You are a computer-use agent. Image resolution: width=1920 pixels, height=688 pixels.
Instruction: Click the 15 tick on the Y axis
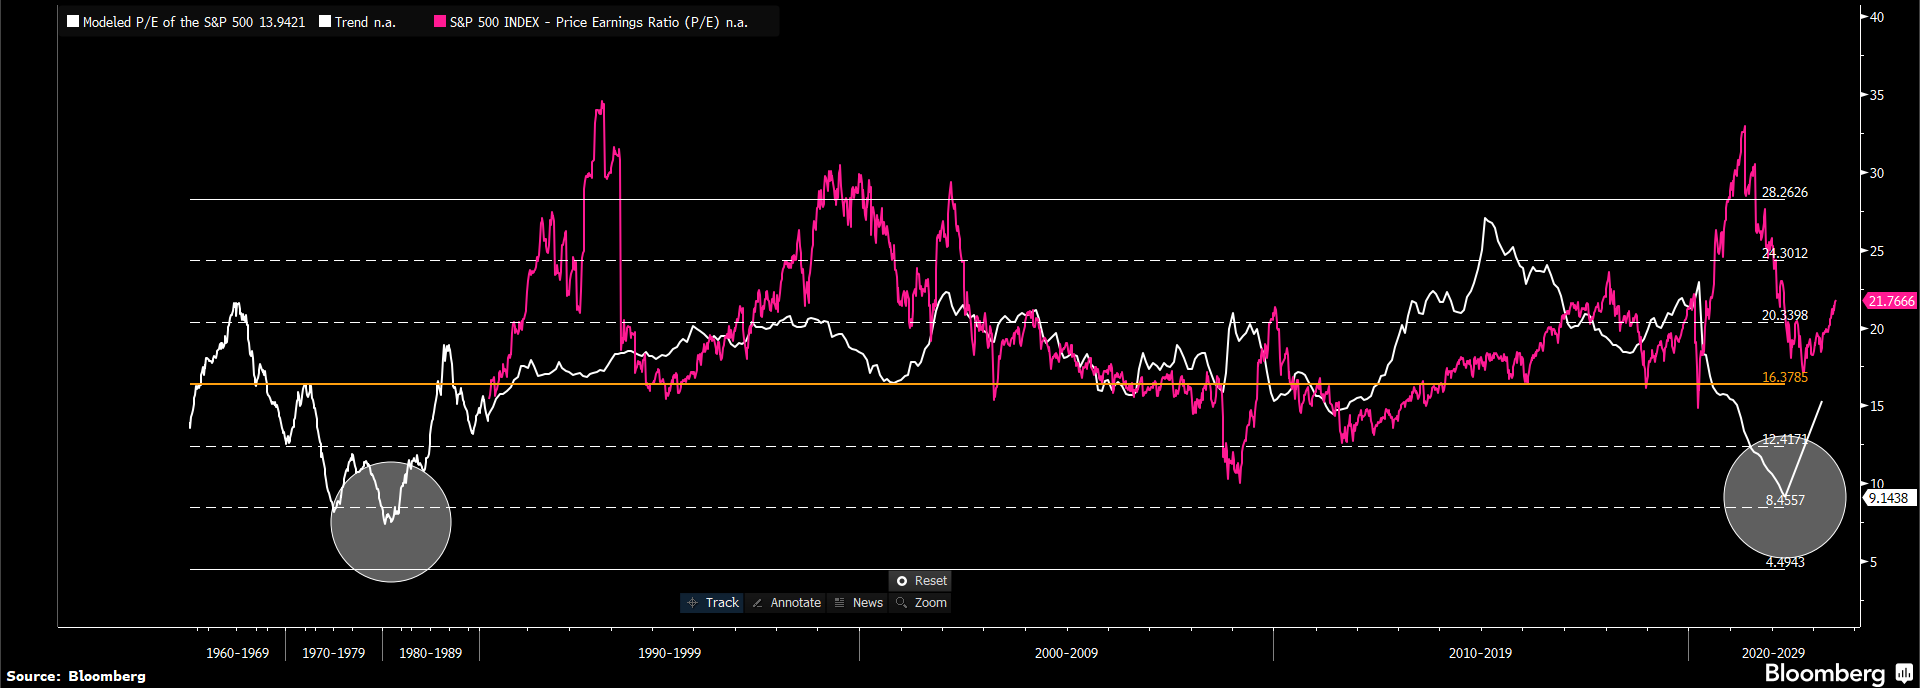(x=1876, y=406)
